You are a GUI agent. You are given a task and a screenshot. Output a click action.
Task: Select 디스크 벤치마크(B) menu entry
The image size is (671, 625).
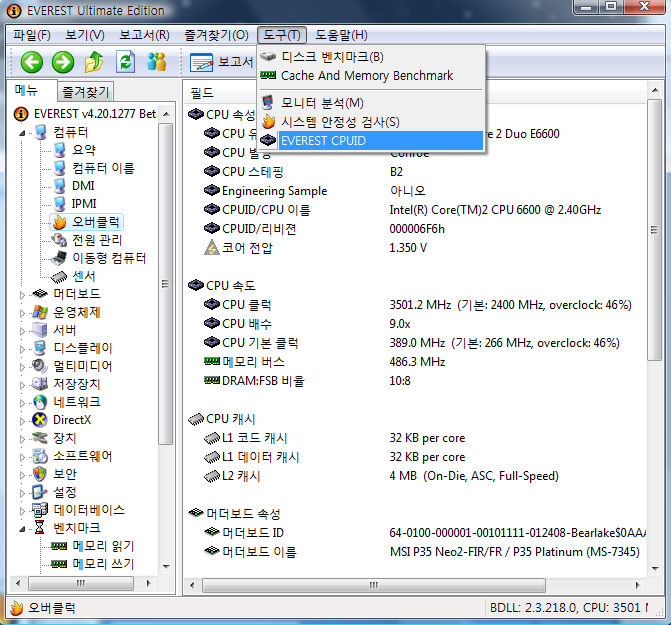pos(371,57)
